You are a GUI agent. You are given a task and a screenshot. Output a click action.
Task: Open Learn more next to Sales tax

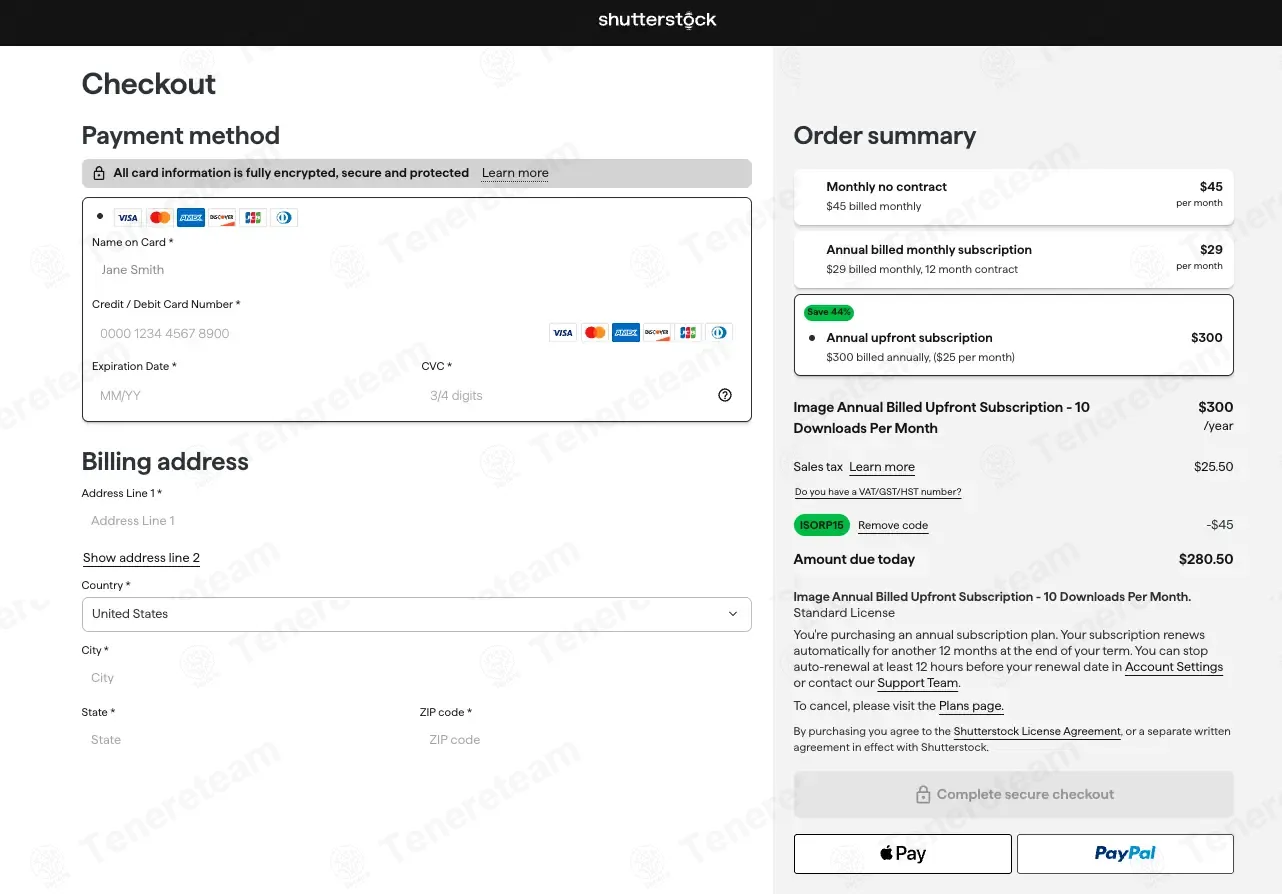pos(882,467)
